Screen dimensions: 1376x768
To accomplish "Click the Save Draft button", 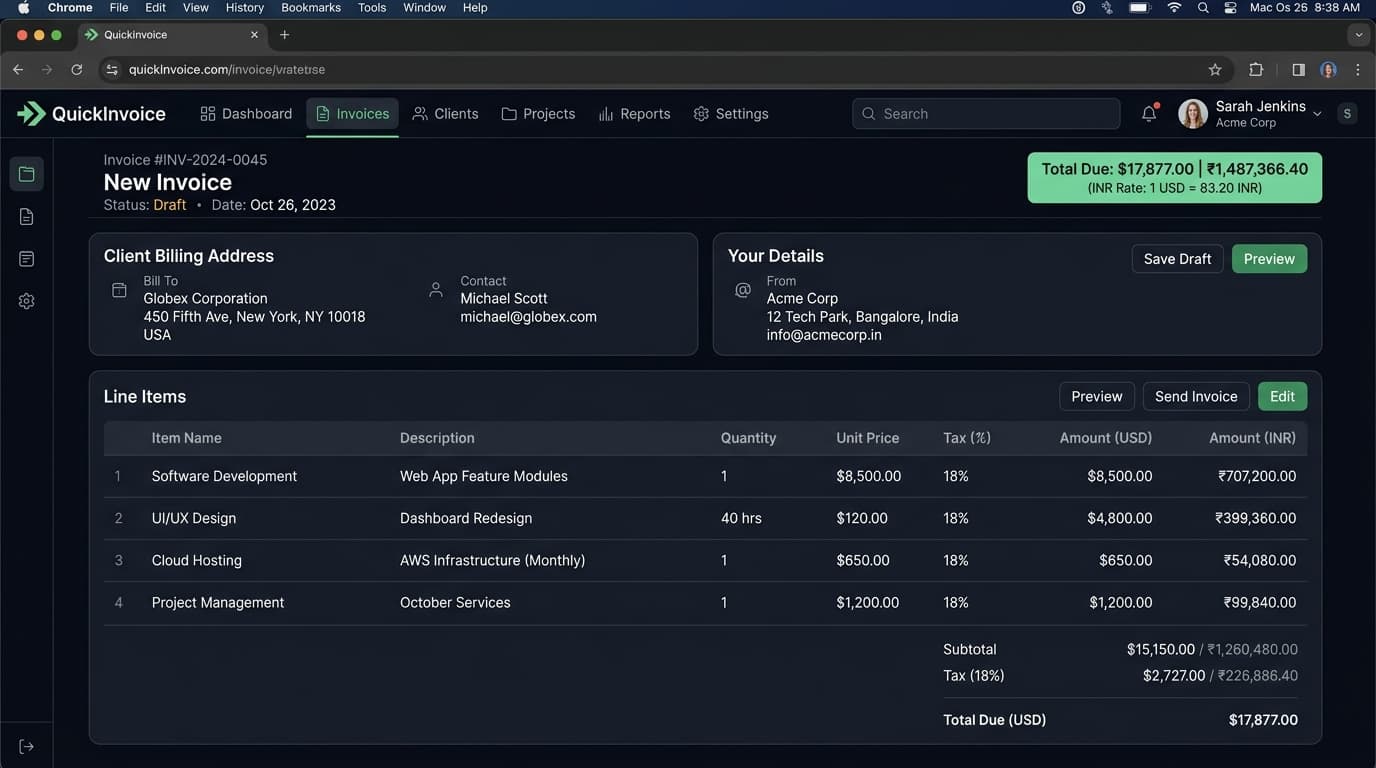I will tap(1177, 259).
